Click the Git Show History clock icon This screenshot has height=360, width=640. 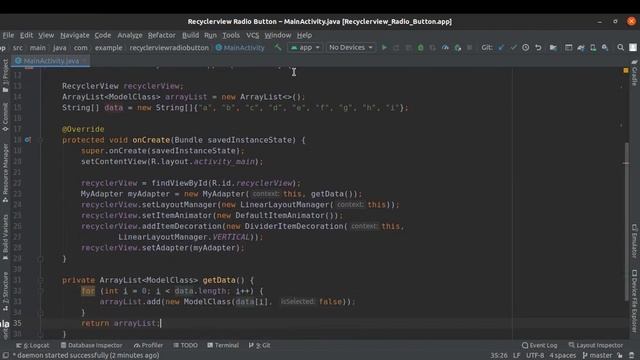526,48
